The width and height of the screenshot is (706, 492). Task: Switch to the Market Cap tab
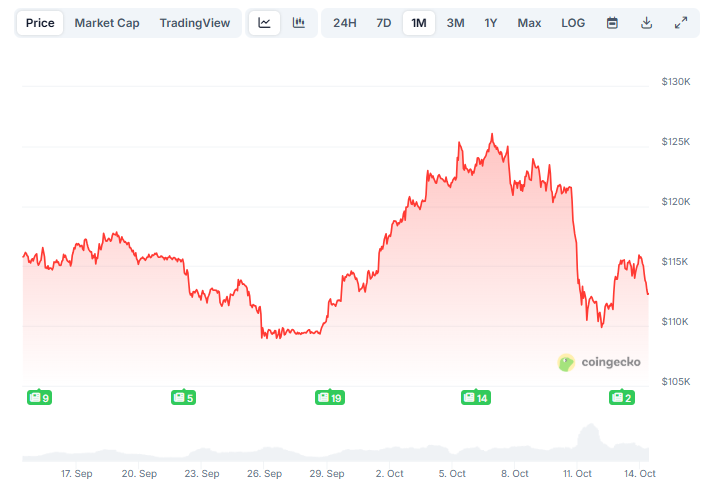[107, 23]
